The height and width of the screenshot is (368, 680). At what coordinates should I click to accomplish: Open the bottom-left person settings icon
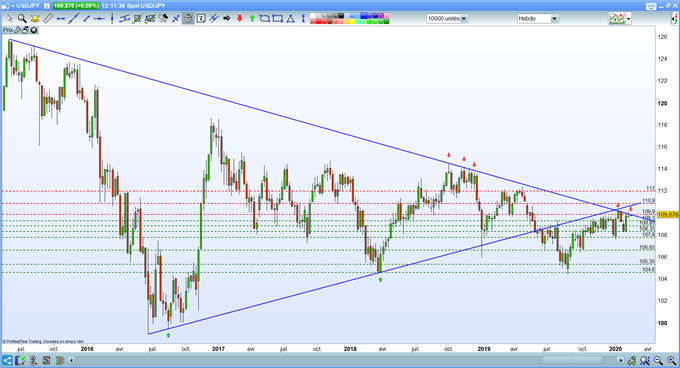tap(33, 360)
